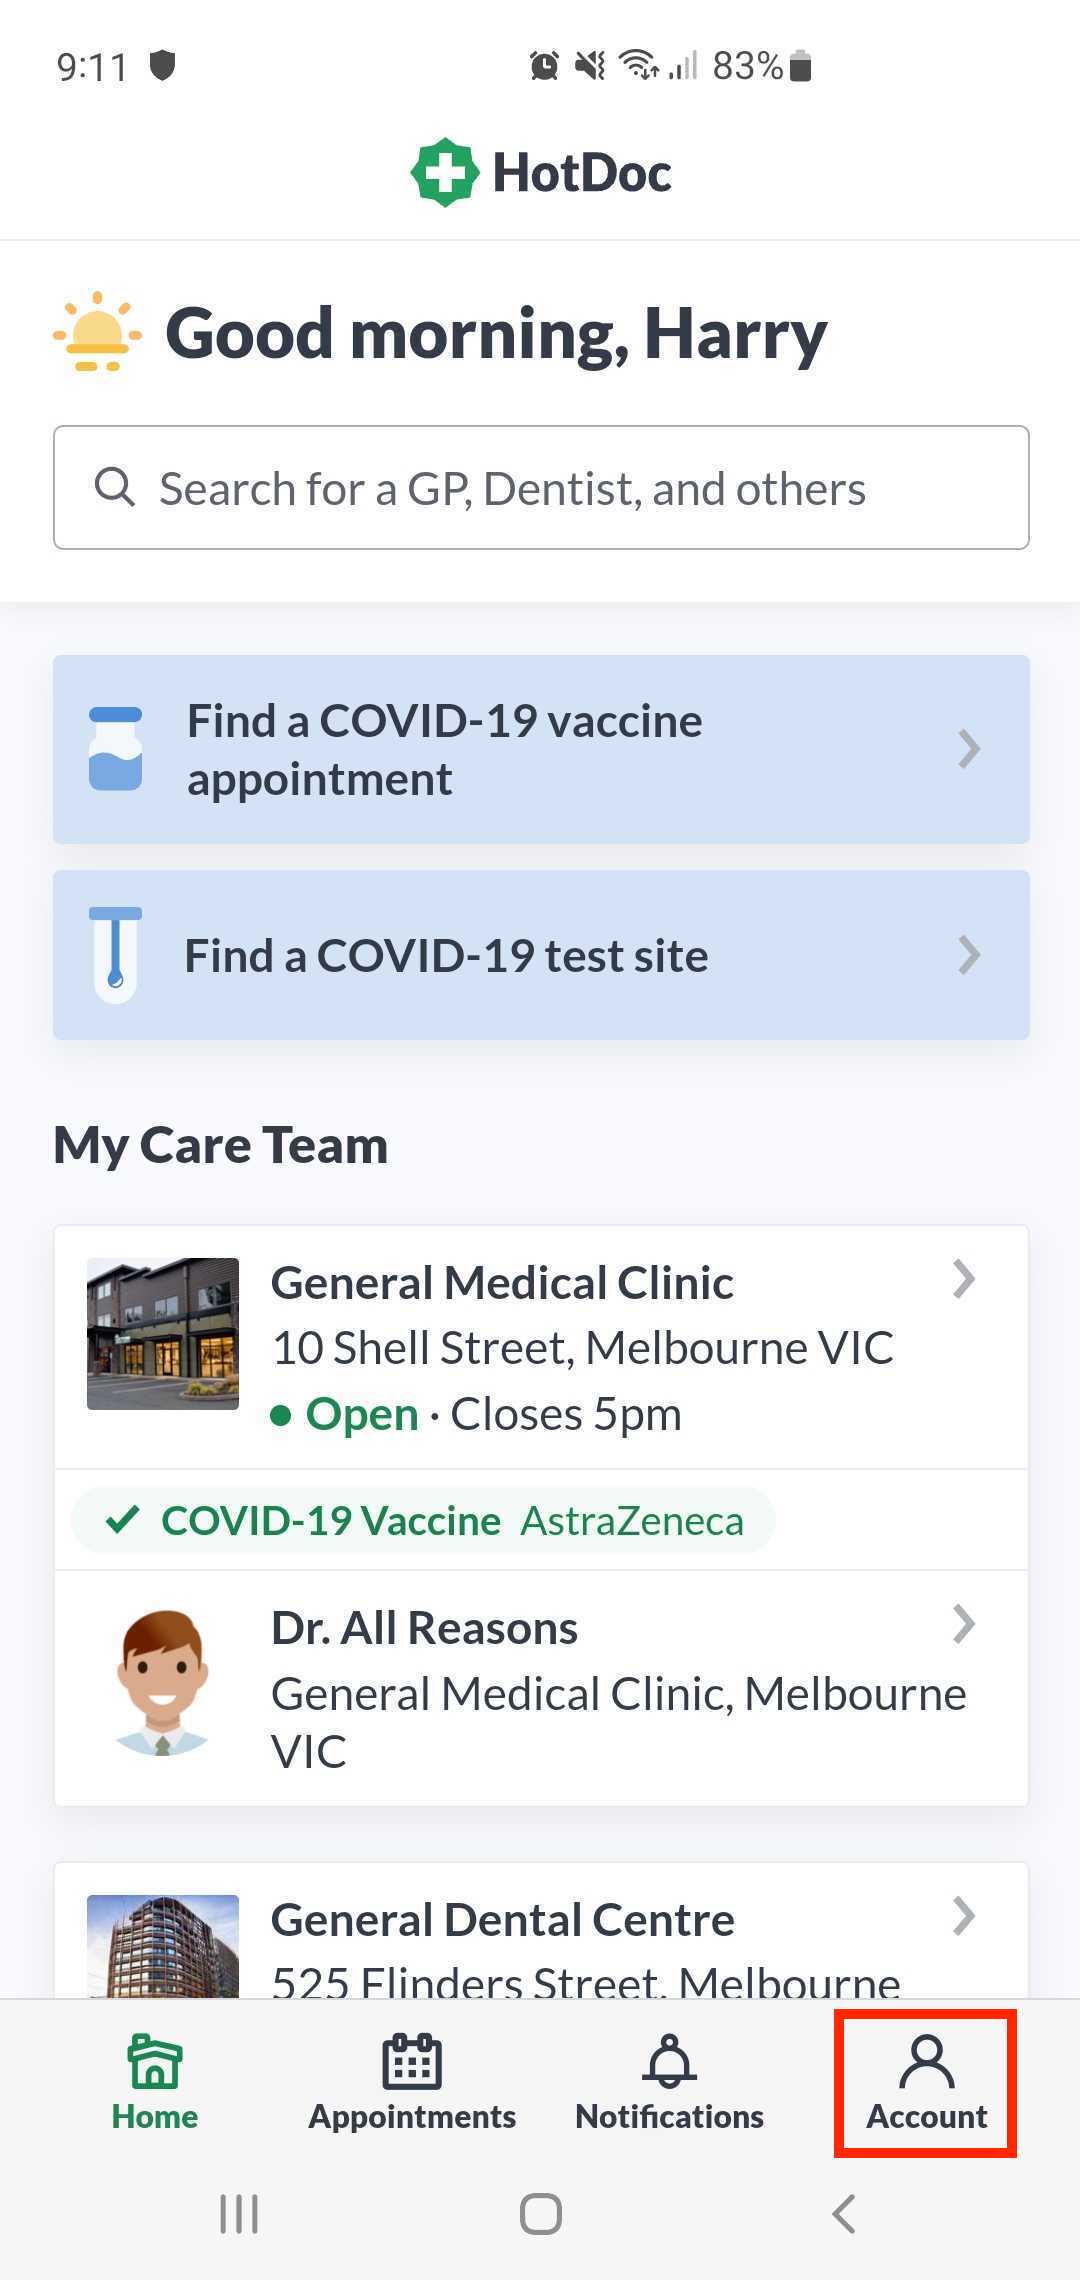Screen dimensions: 1080x2280
Task: Open Appointments calendar icon
Action: click(412, 2062)
